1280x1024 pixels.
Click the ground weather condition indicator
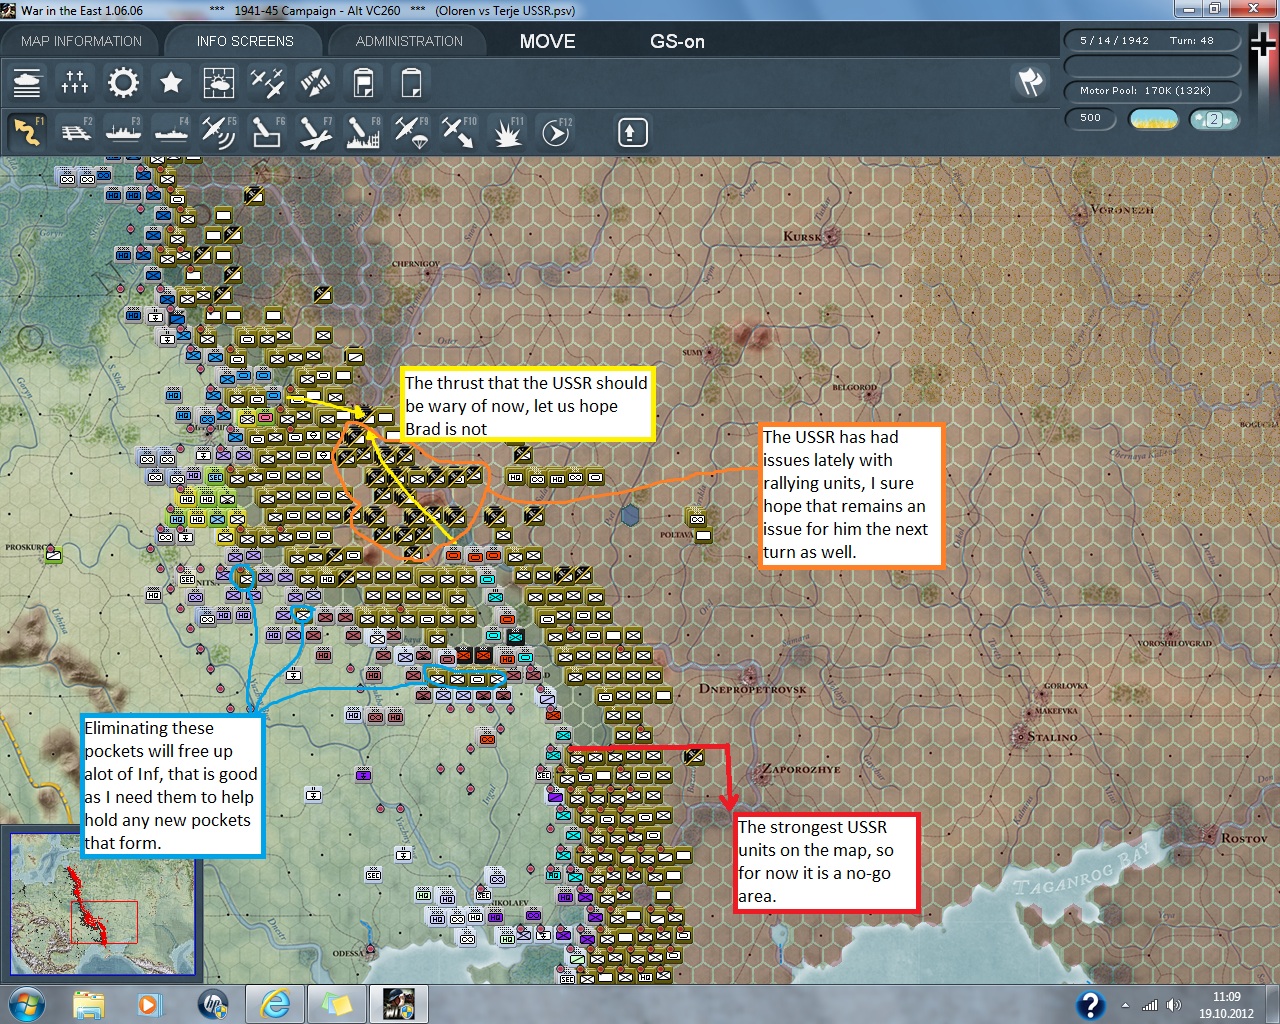[x=1153, y=119]
